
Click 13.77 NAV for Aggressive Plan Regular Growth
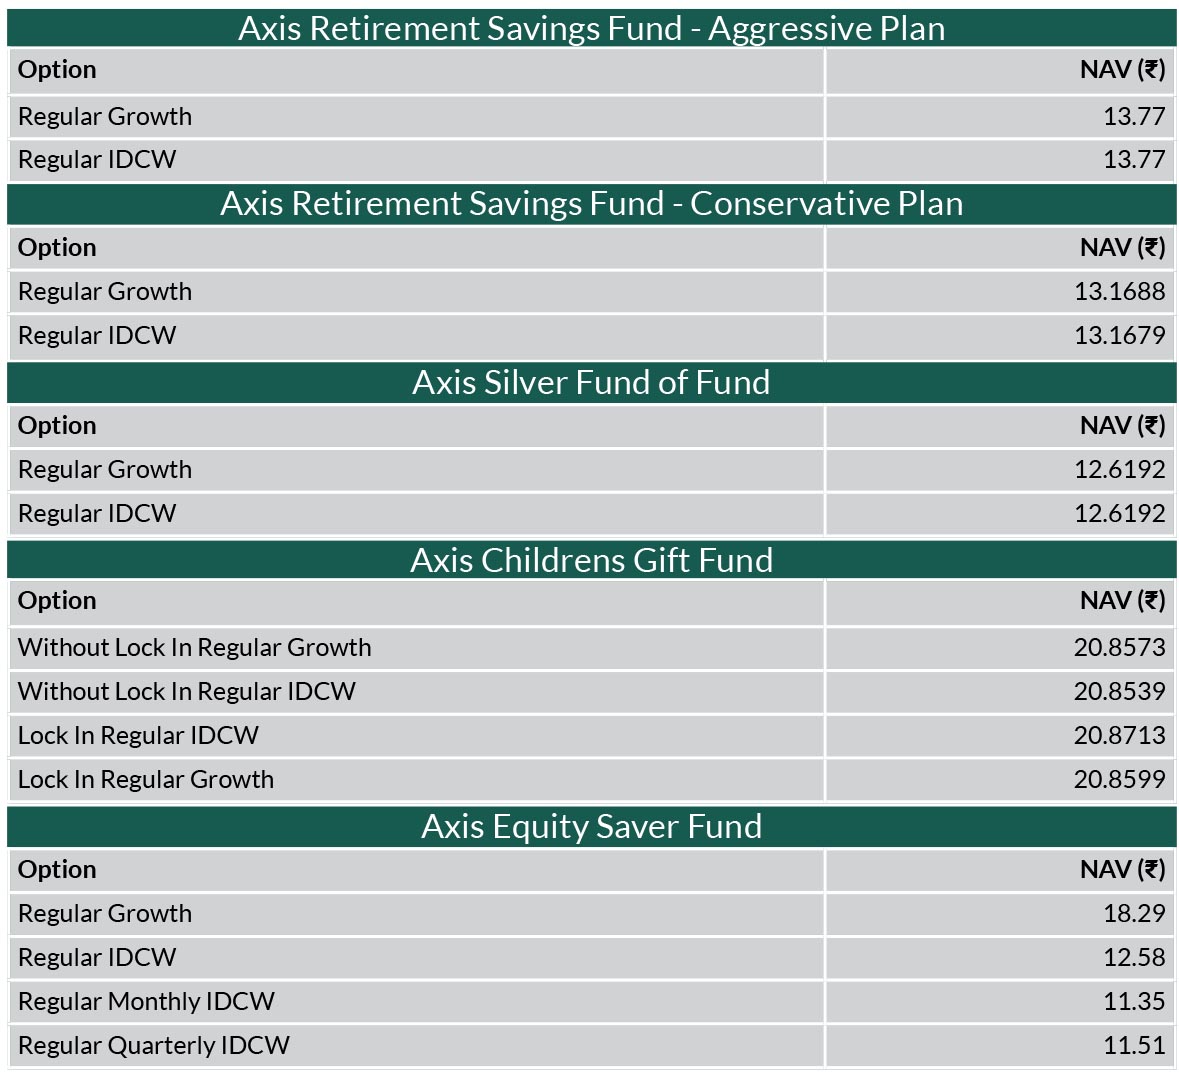[1134, 116]
